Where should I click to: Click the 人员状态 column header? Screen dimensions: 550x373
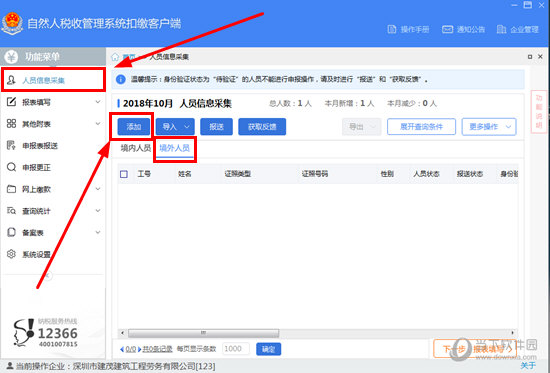427,174
